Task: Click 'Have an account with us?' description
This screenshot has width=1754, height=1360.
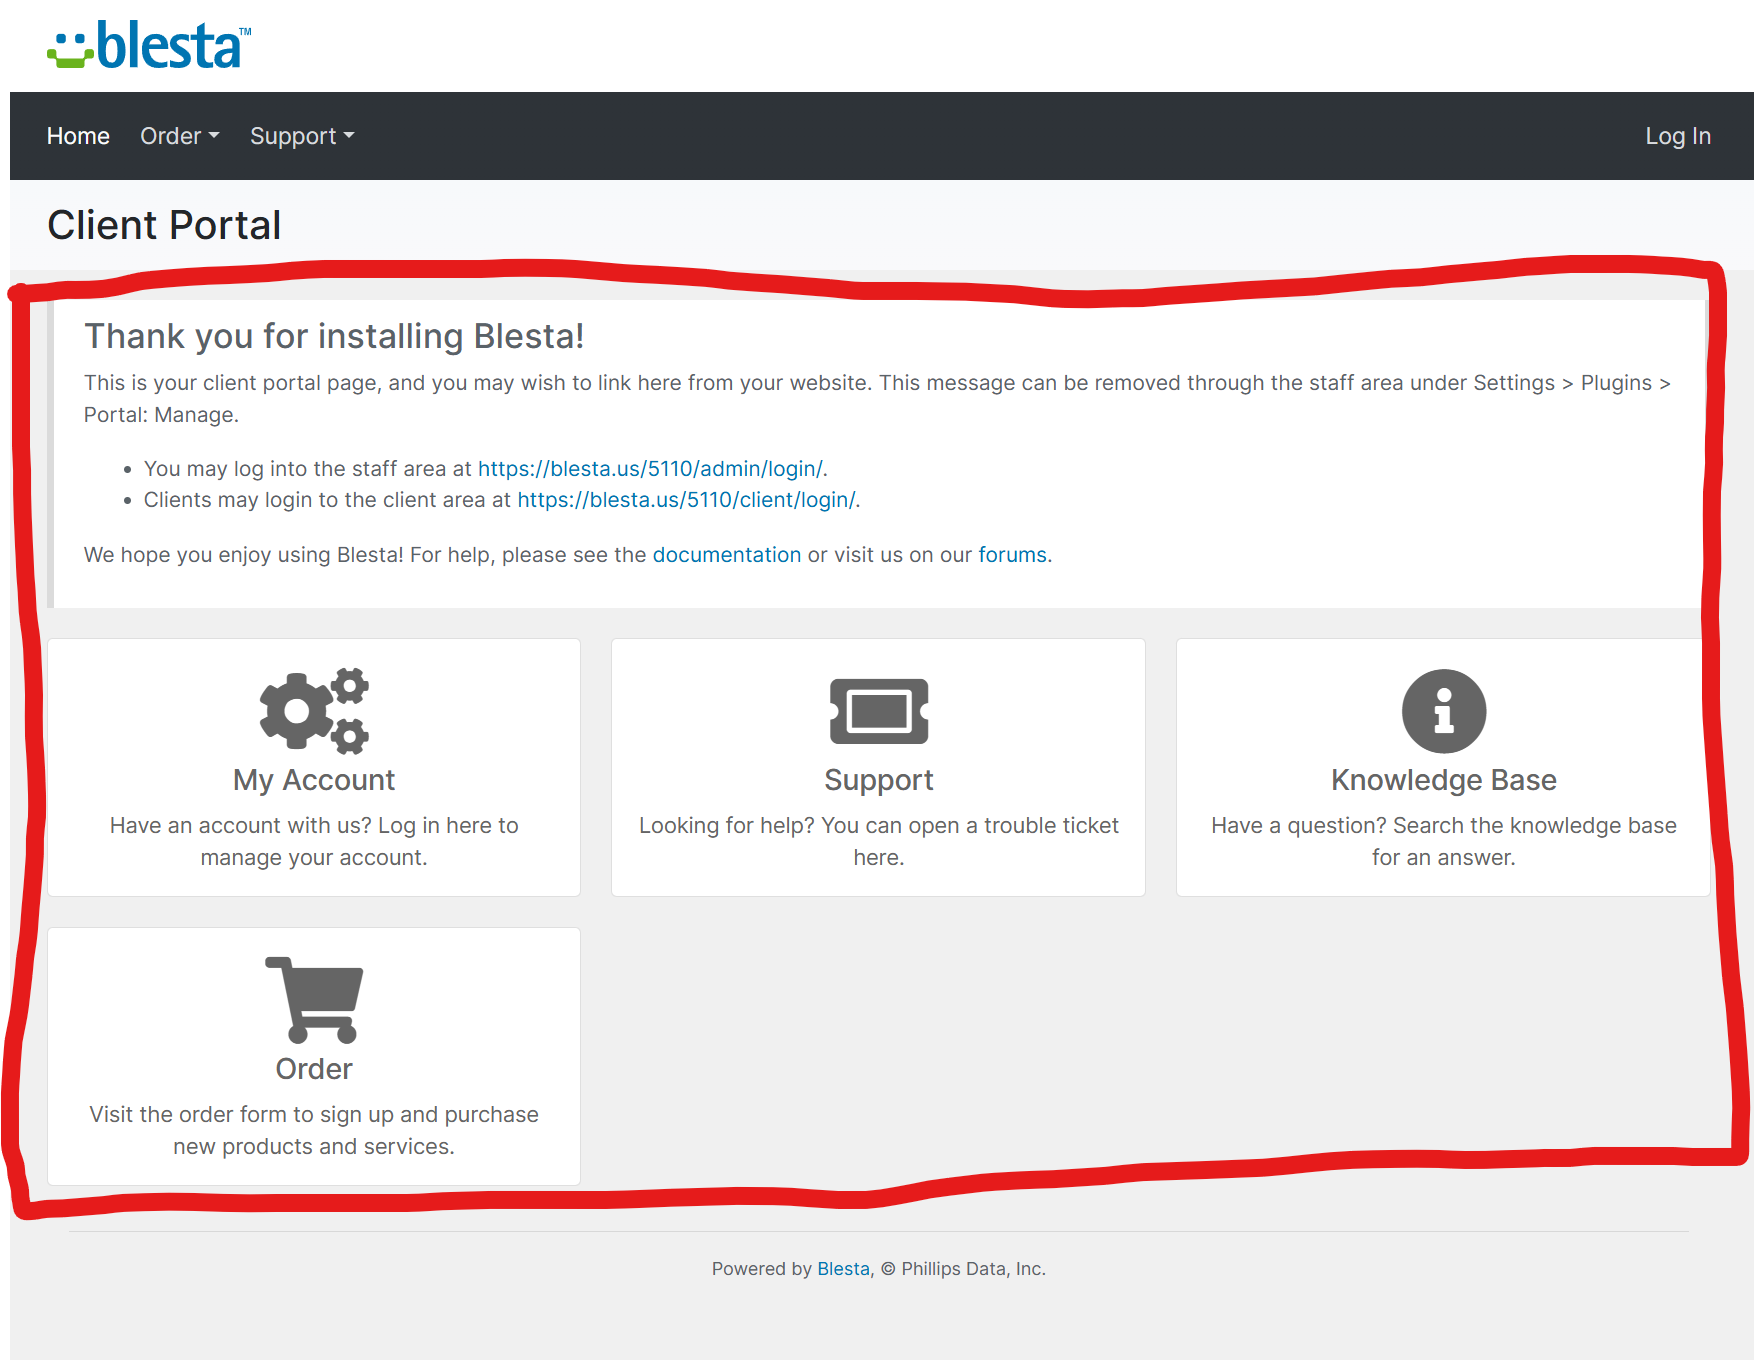Action: pyautogui.click(x=314, y=842)
